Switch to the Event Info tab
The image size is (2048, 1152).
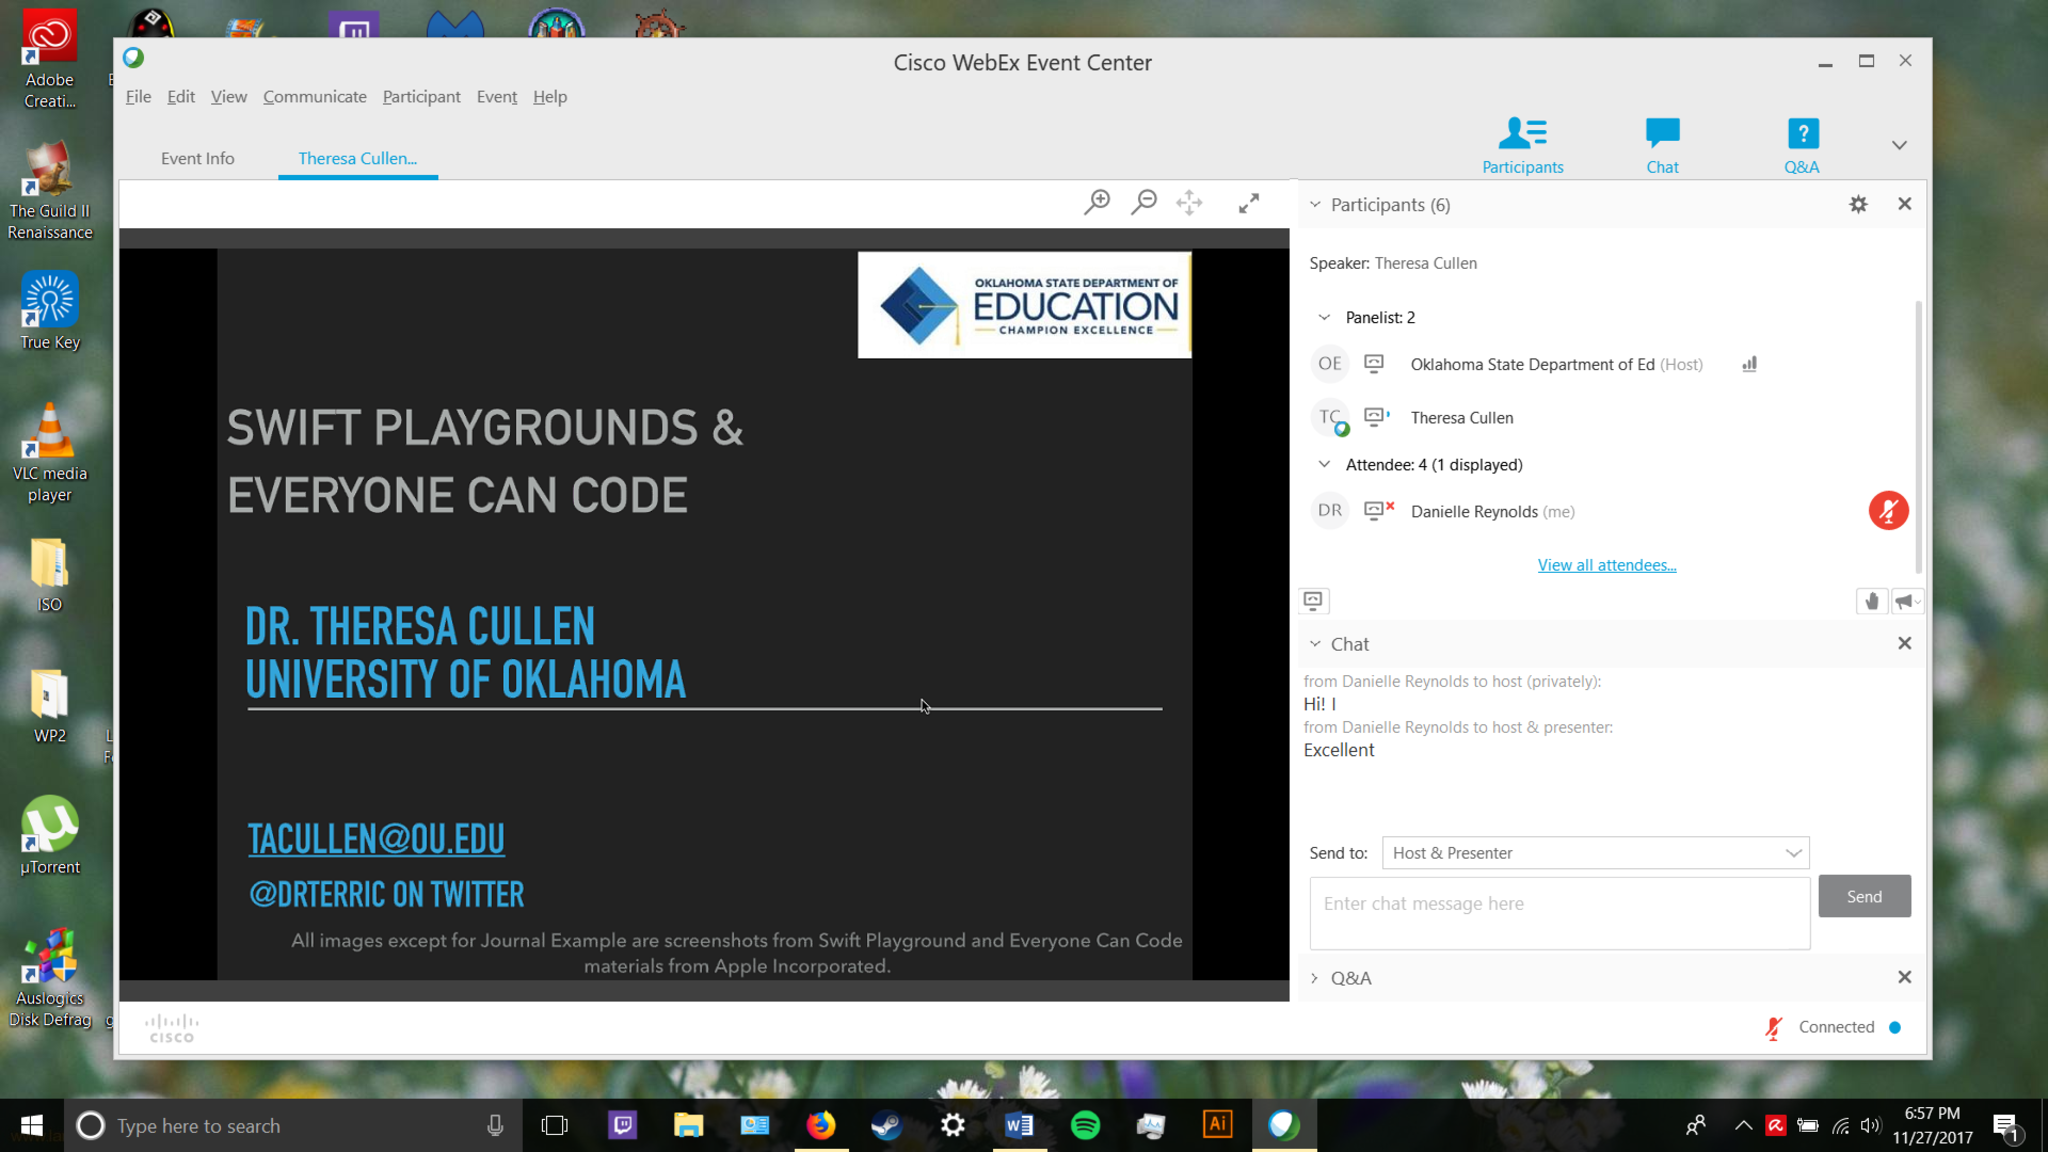pos(197,158)
